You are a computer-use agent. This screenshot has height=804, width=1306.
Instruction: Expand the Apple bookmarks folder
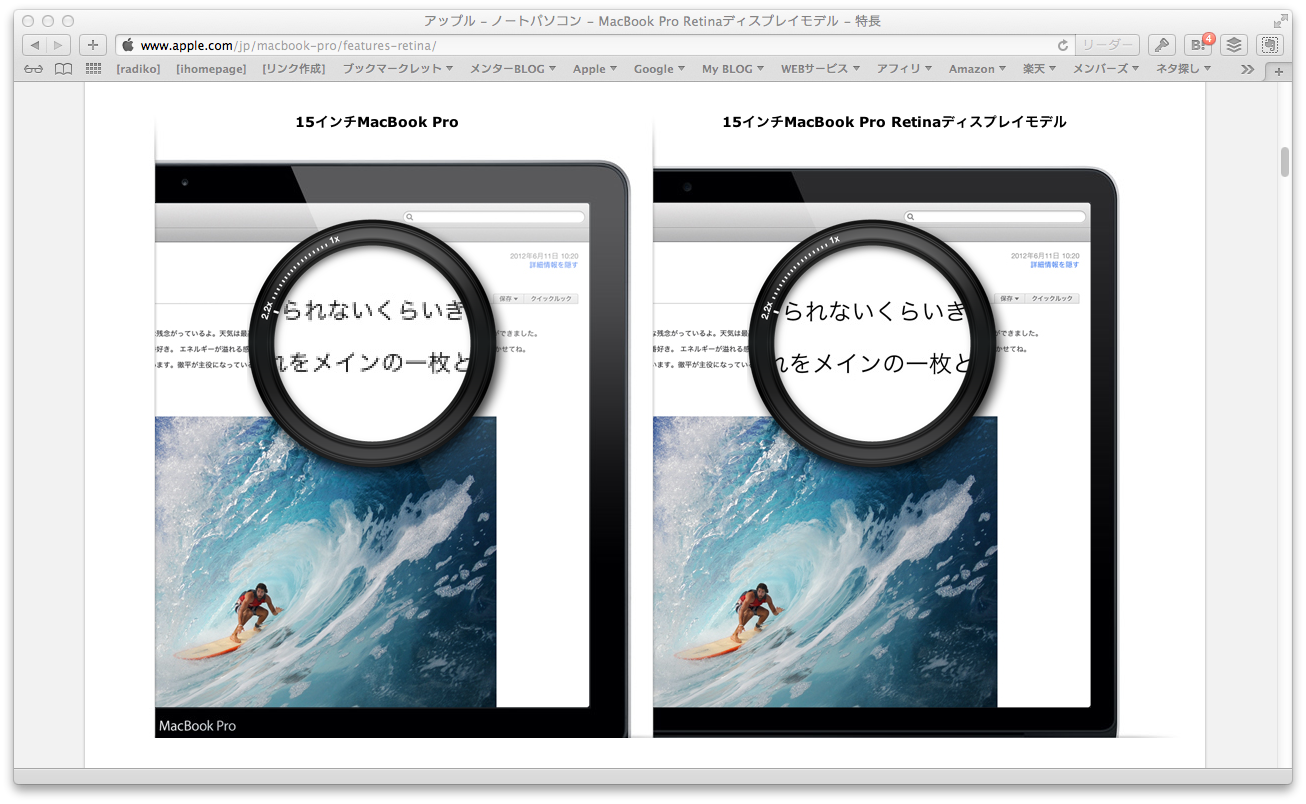596,69
